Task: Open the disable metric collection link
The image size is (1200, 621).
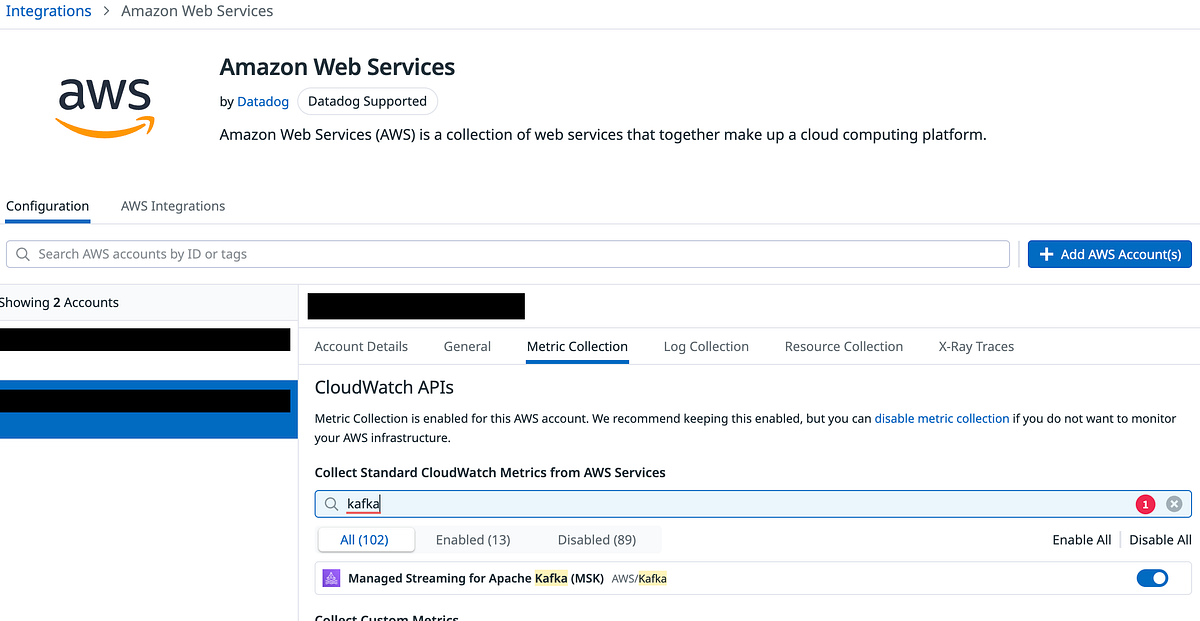Action: pyautogui.click(x=941, y=418)
